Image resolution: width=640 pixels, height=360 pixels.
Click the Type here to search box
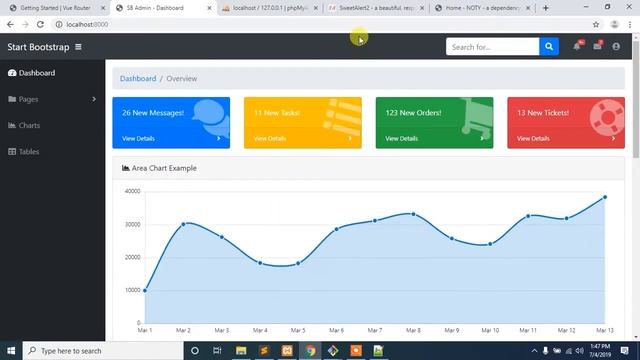point(102,351)
